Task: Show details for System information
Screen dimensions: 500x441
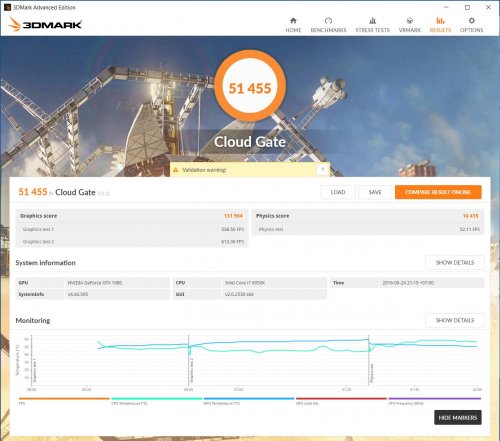Action: (x=455, y=263)
